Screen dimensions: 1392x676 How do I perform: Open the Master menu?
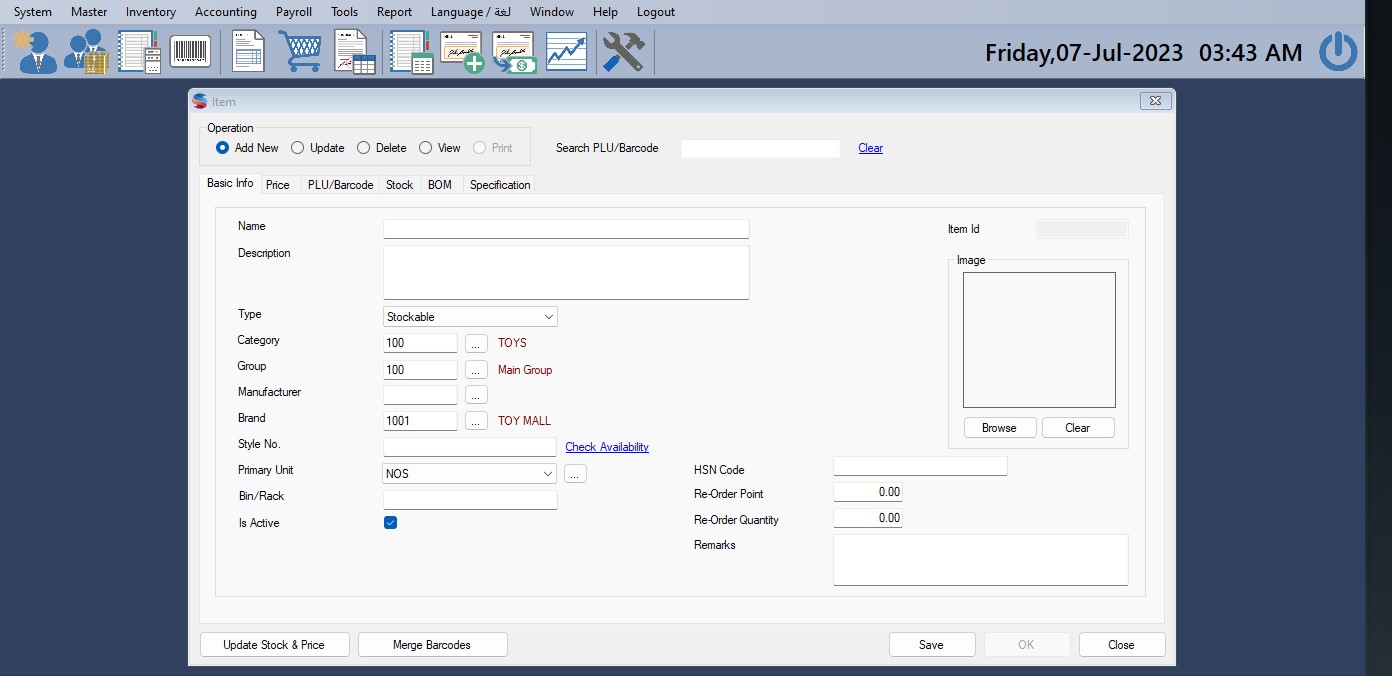pos(89,12)
